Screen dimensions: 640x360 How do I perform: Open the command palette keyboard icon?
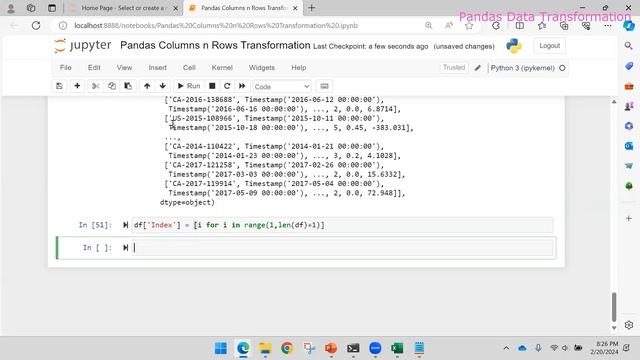pos(324,86)
